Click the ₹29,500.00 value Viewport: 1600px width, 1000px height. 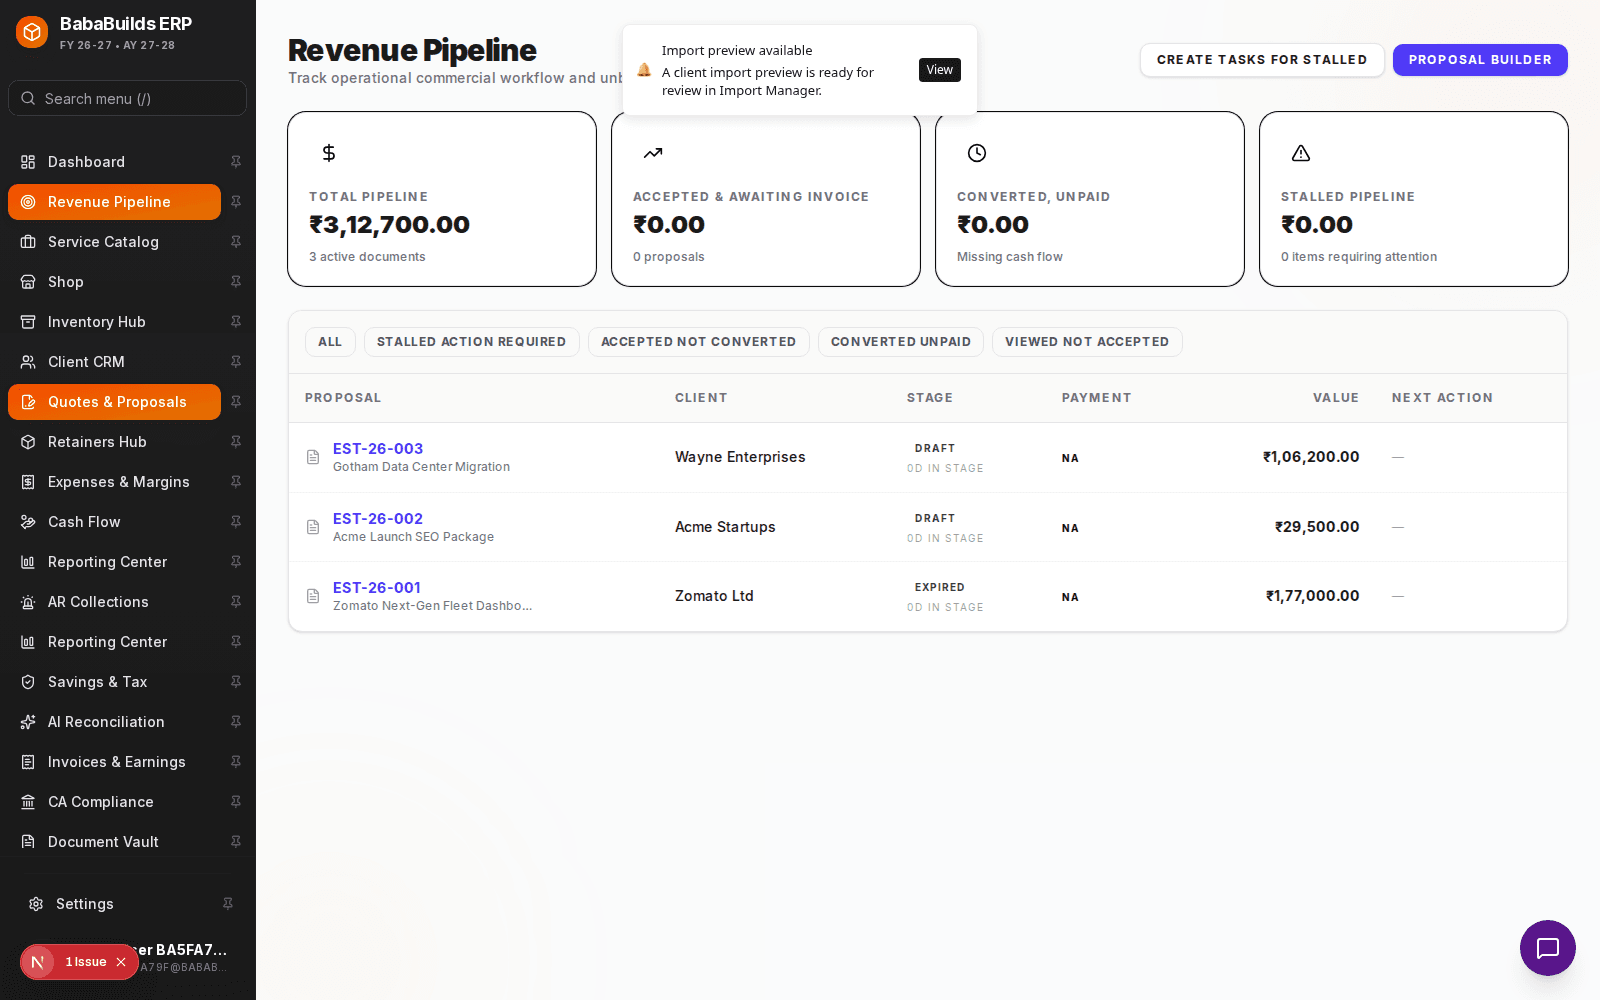[x=1317, y=527]
